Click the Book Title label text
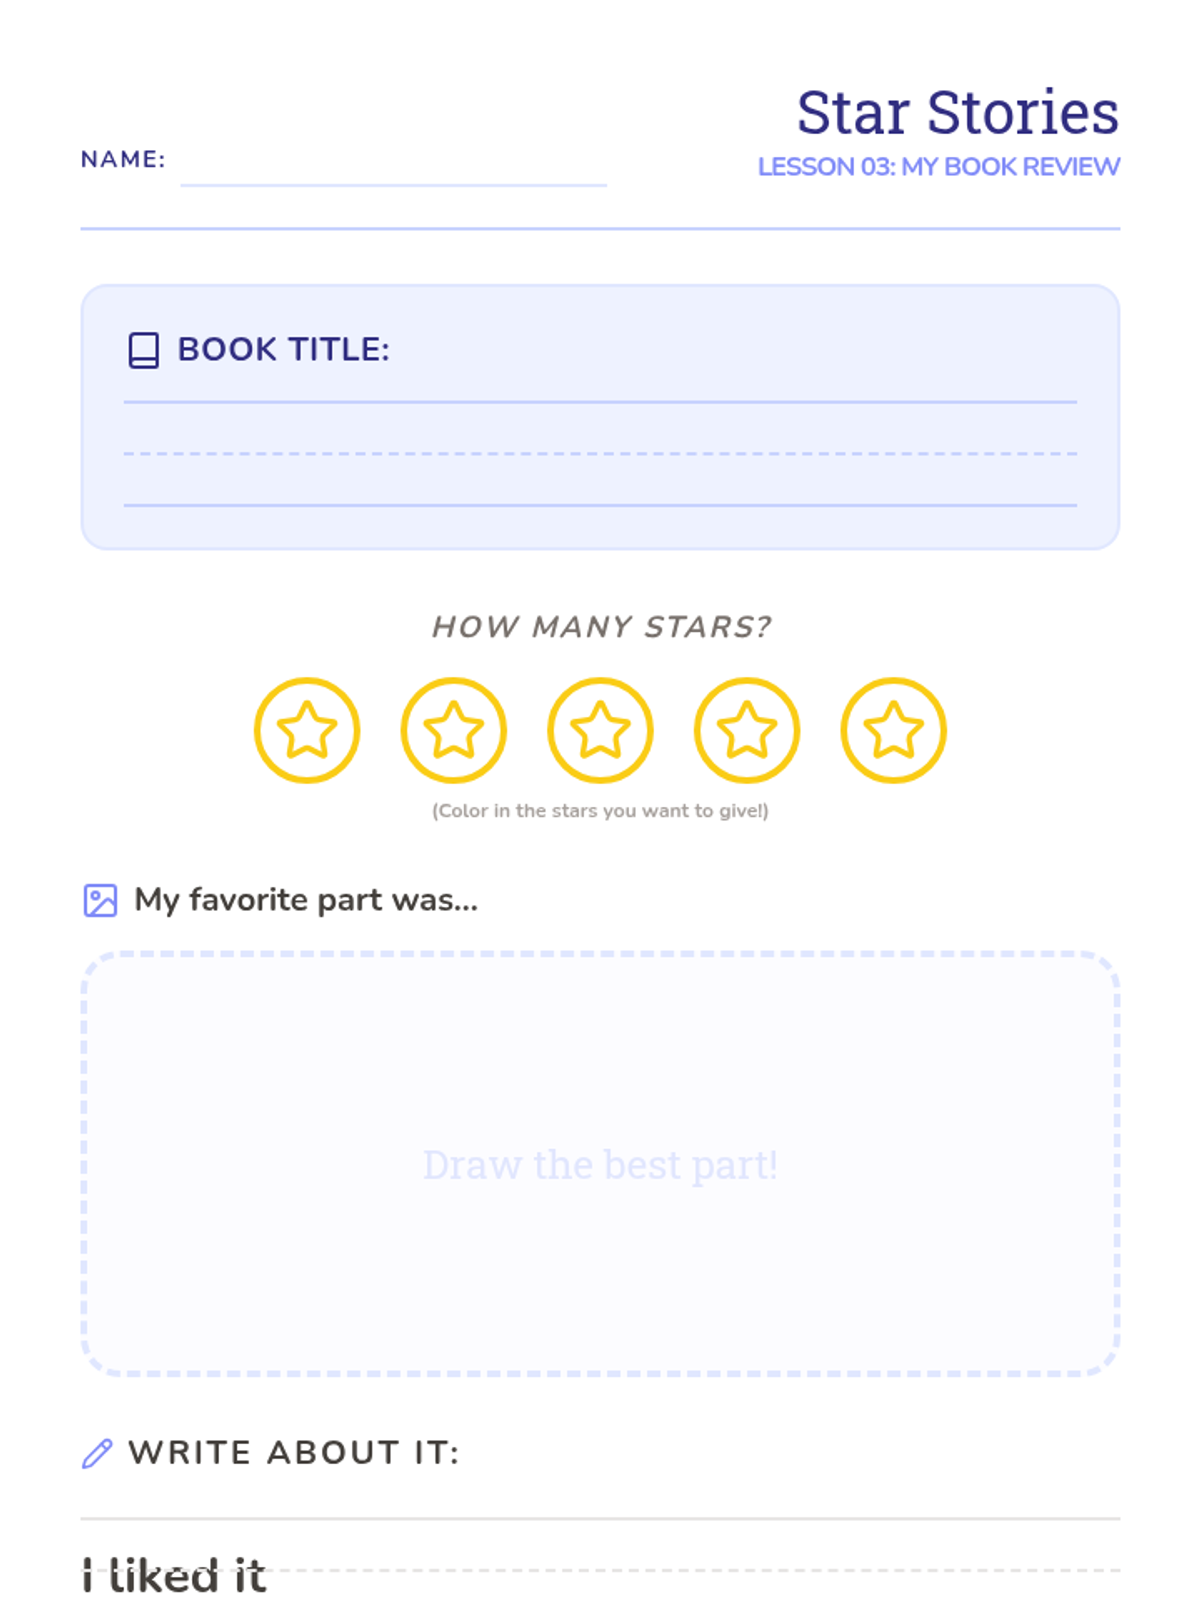 point(284,349)
